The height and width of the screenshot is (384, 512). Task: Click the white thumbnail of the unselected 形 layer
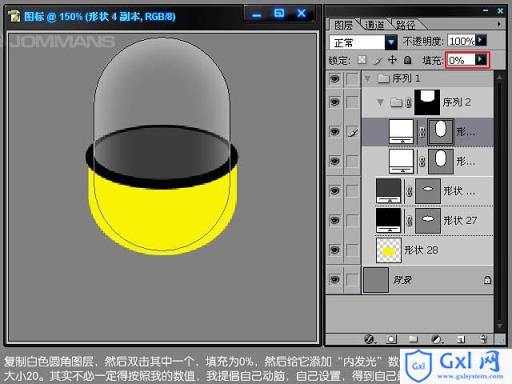[401, 161]
